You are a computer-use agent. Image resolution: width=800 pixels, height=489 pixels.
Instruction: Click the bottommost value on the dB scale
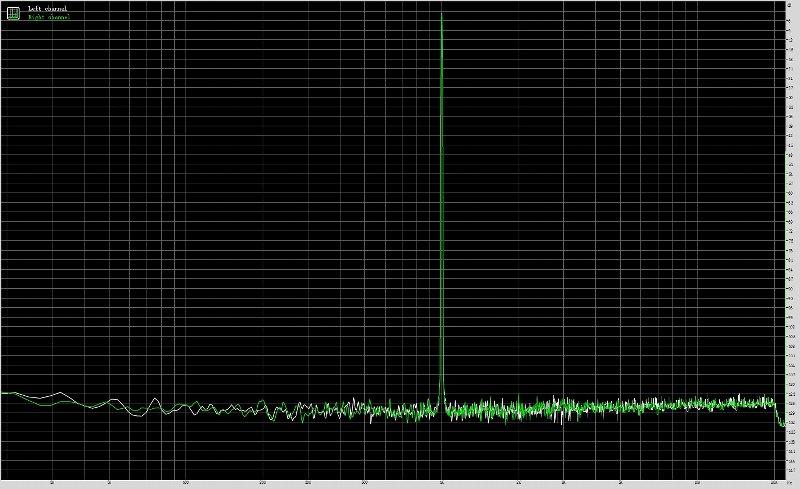pos(790,472)
